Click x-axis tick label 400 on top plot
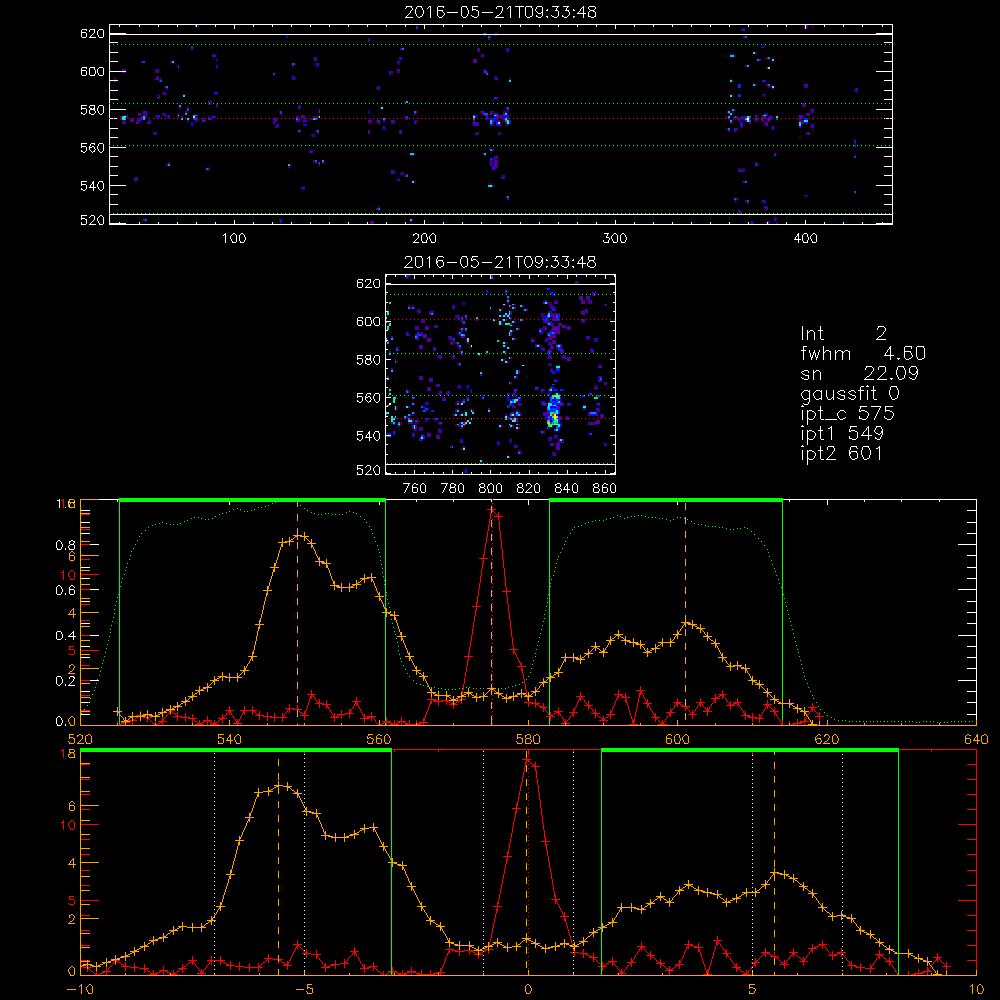Screen dimensions: 1000x1000 (805, 239)
